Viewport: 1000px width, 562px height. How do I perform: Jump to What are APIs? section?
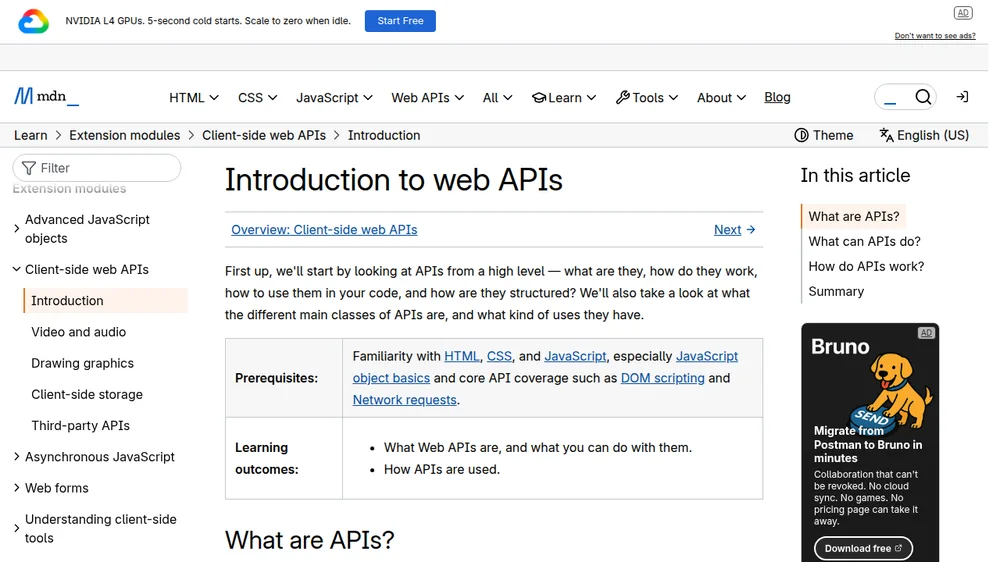[x=853, y=216]
